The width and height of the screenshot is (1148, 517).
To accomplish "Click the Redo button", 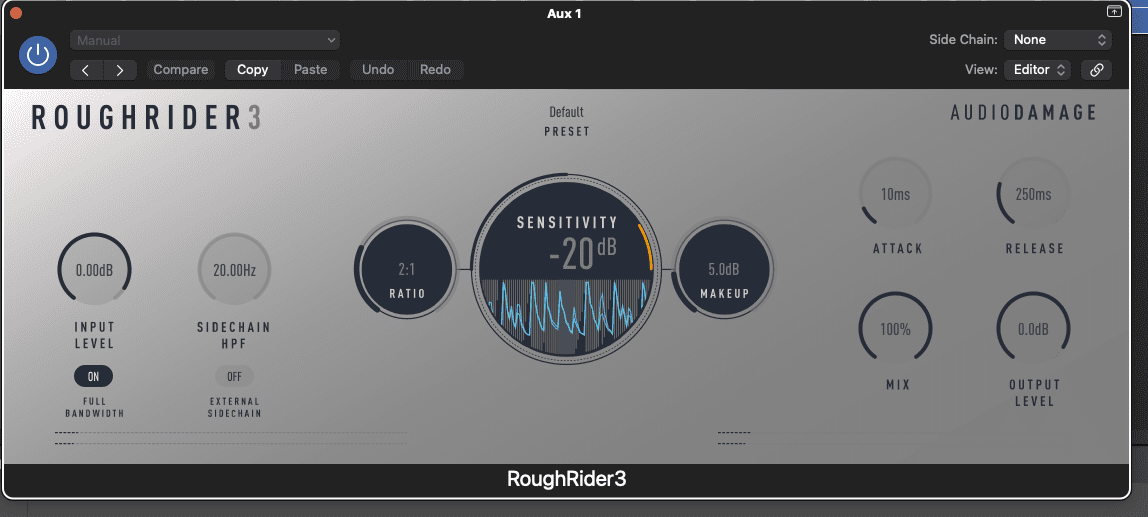I will [435, 70].
